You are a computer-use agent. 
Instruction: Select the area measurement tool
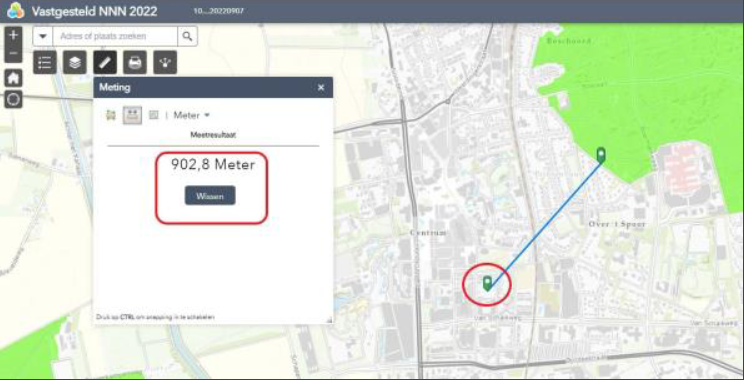111,115
